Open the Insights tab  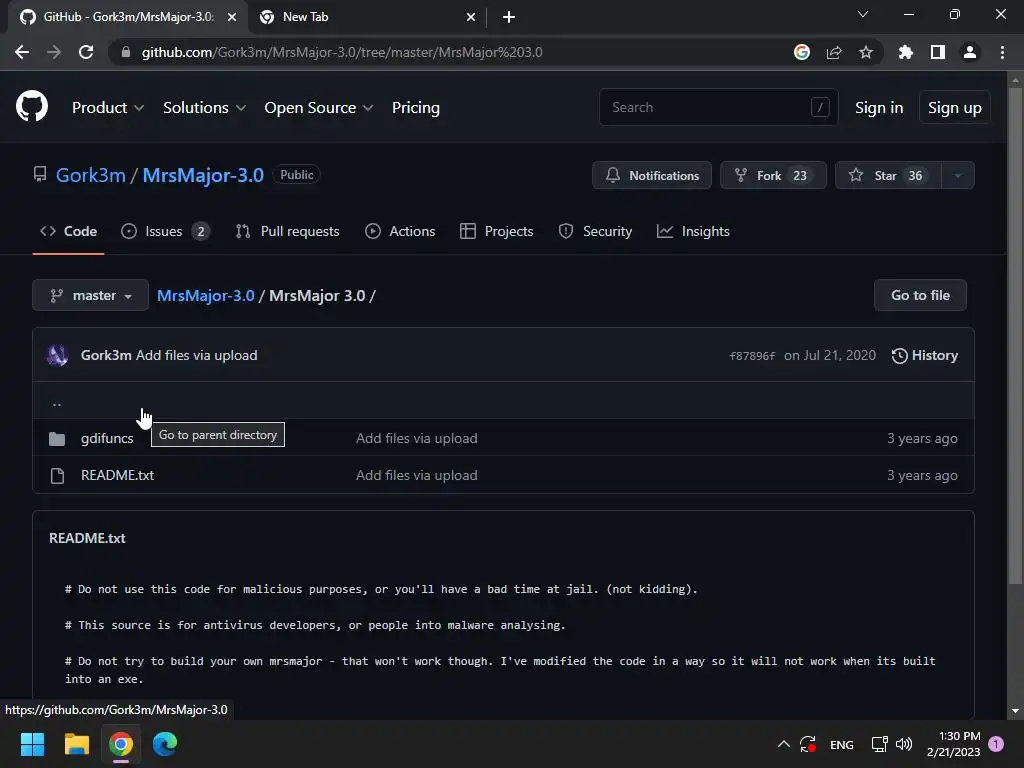tap(693, 231)
